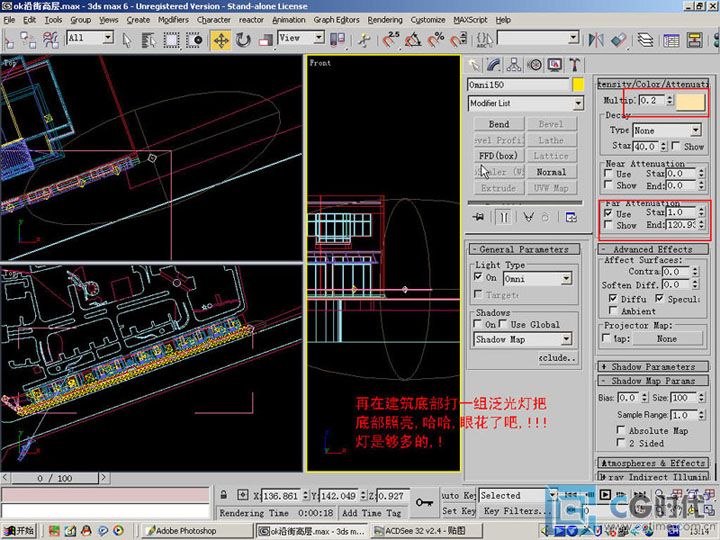
Task: Switch to Modify command panel tab
Action: (x=494, y=65)
